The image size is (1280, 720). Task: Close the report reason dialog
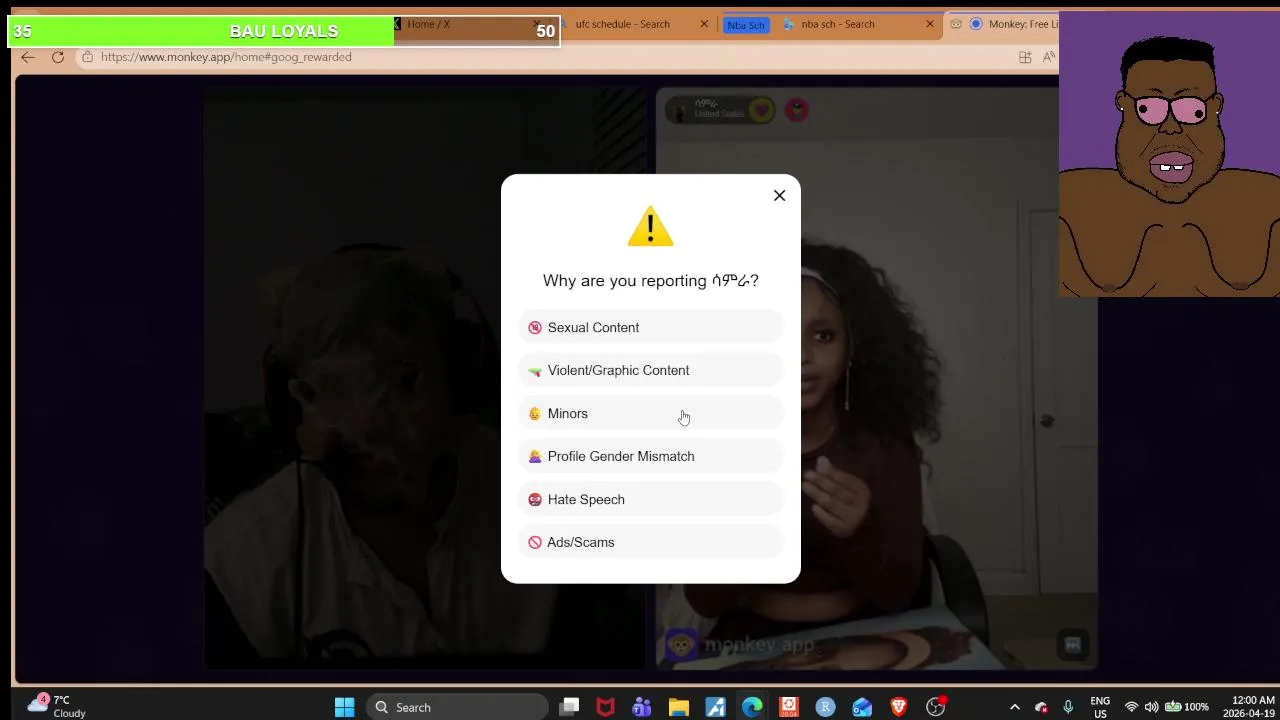pyautogui.click(x=780, y=195)
